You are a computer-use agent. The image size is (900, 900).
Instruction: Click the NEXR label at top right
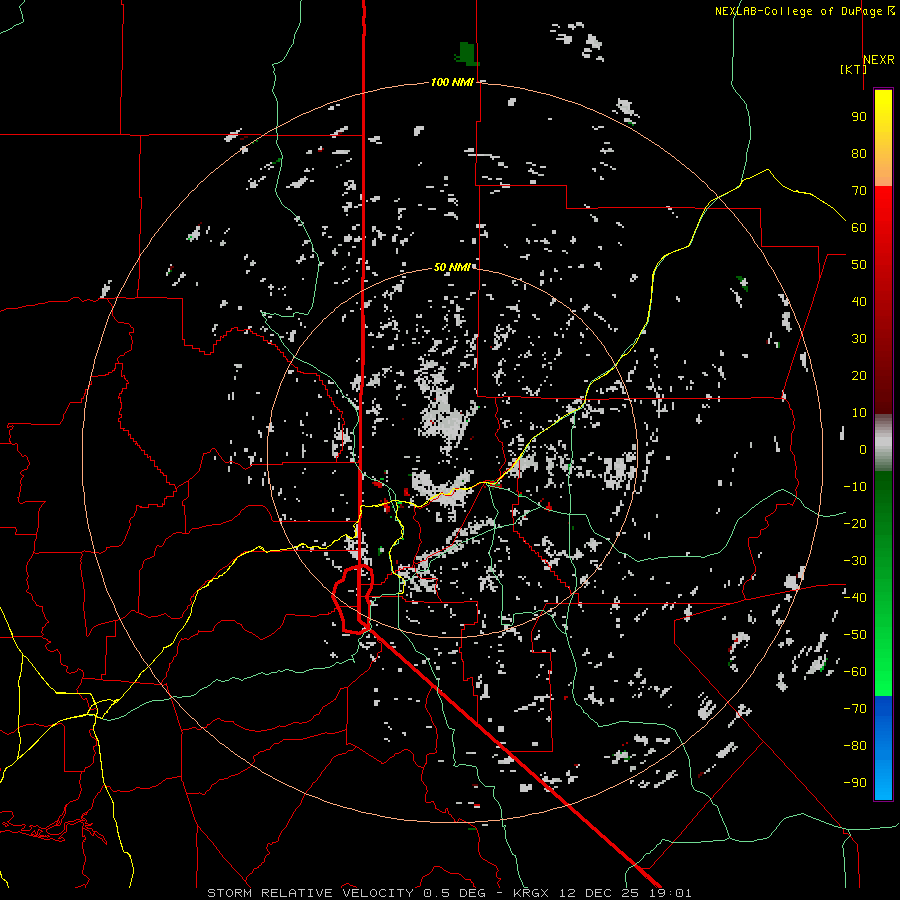pos(879,60)
